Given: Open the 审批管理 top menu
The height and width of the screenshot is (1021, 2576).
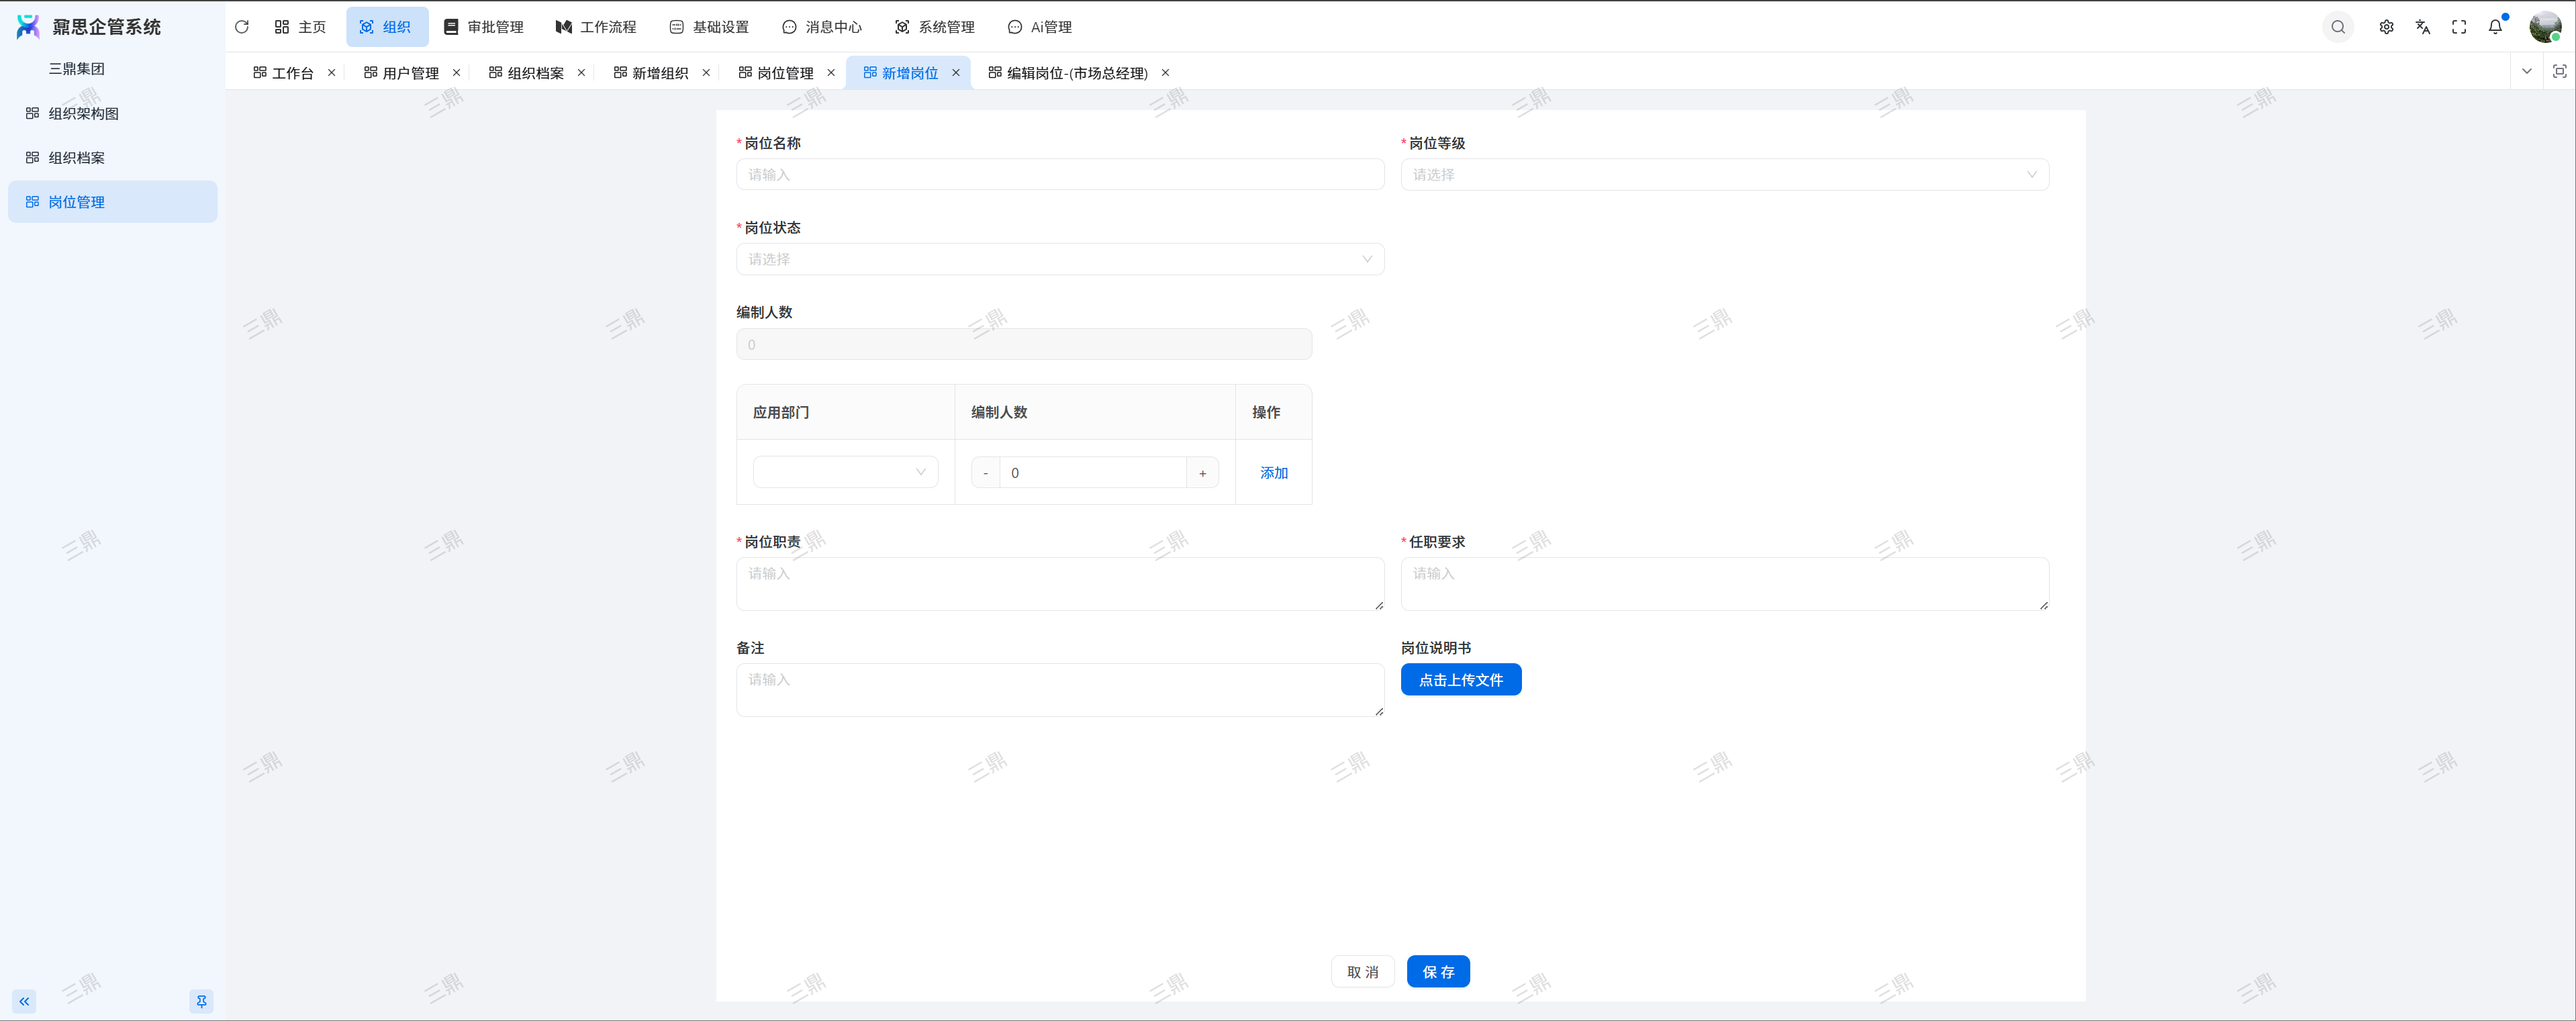Looking at the screenshot, I should [x=484, y=27].
